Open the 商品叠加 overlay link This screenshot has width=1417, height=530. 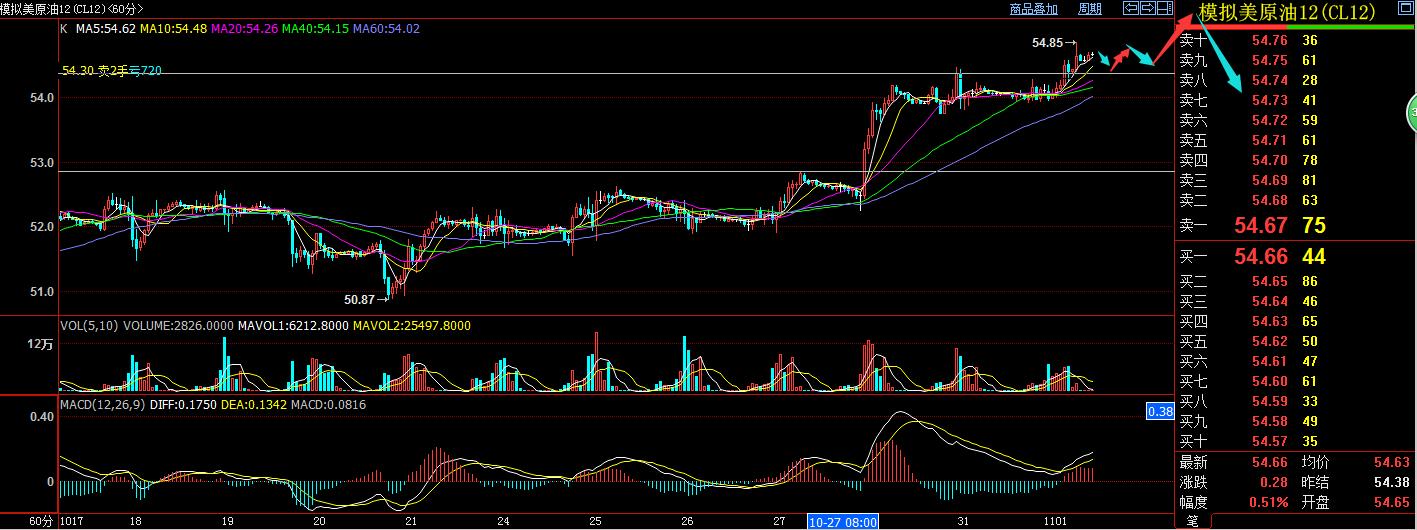click(x=1034, y=9)
